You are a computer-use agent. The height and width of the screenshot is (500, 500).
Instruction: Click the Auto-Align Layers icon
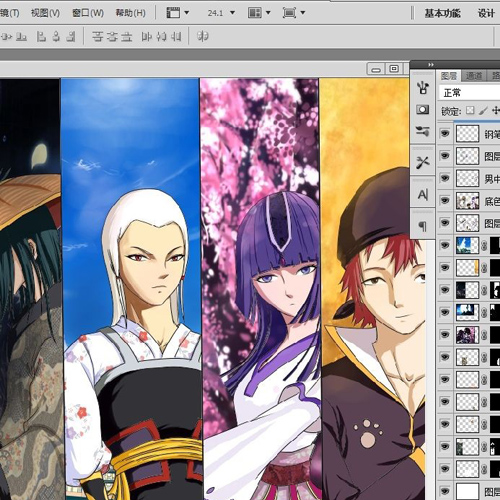click(x=203, y=36)
